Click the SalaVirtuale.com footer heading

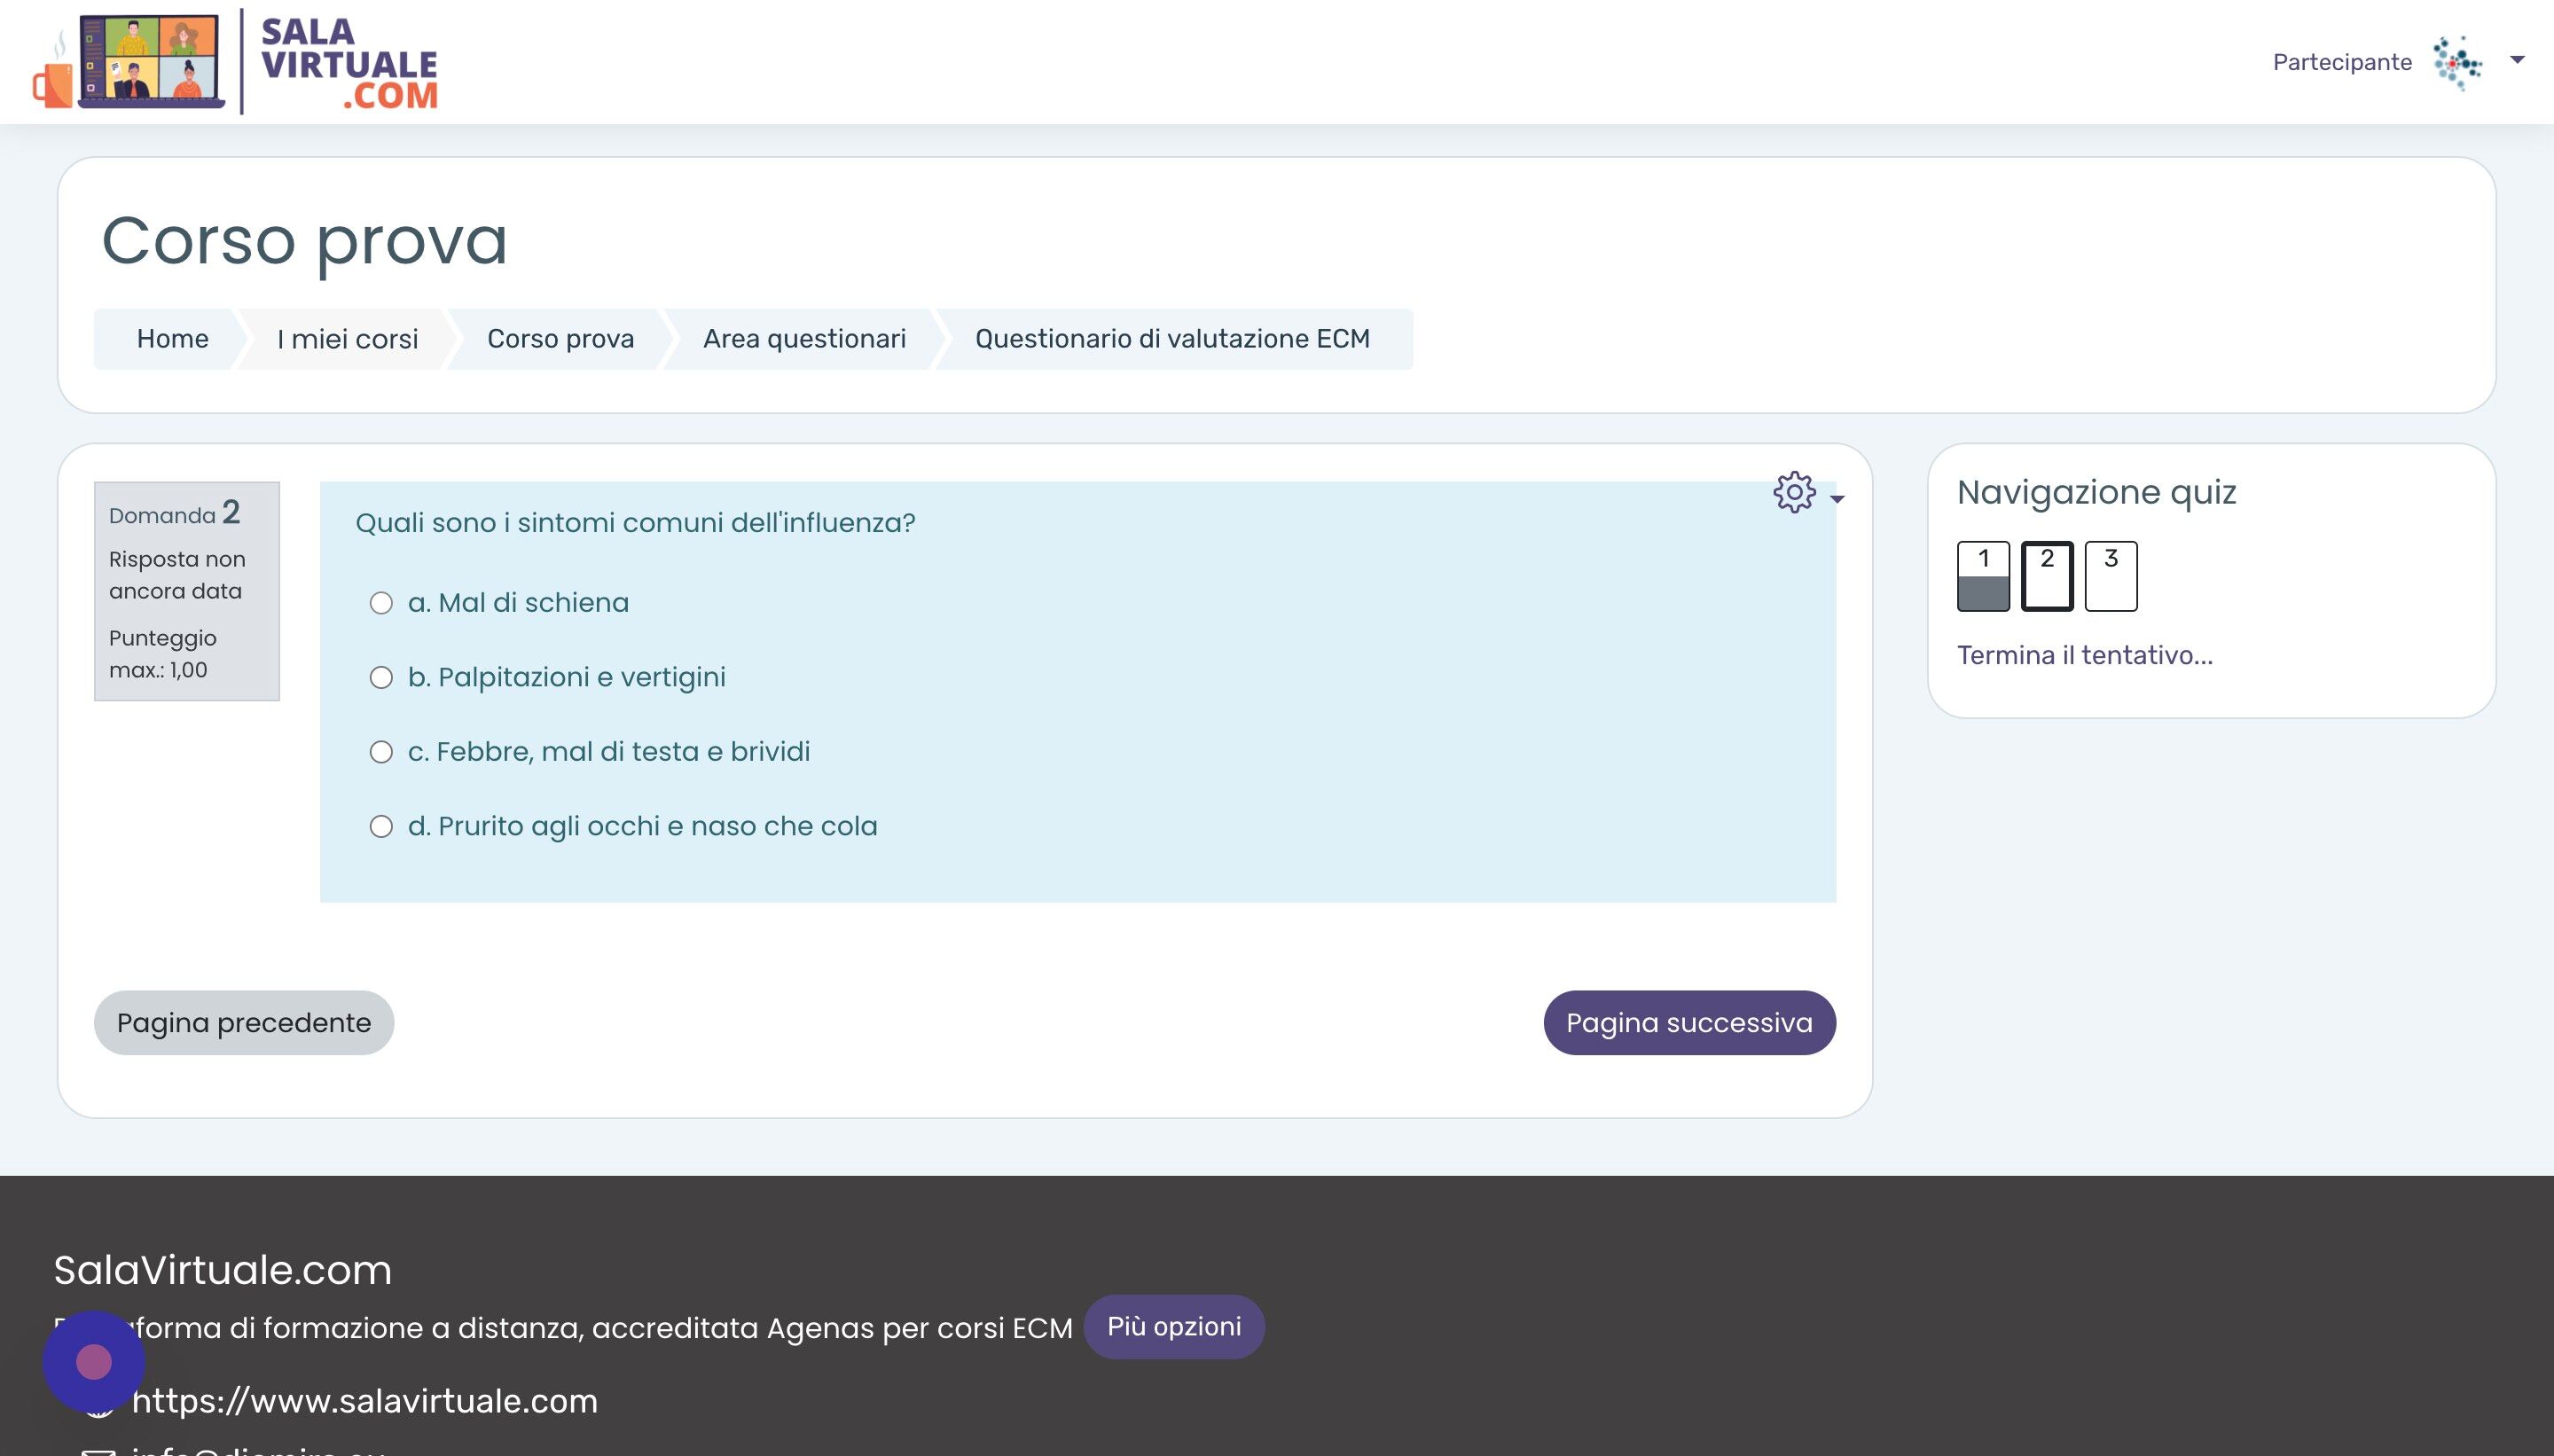[x=223, y=1271]
